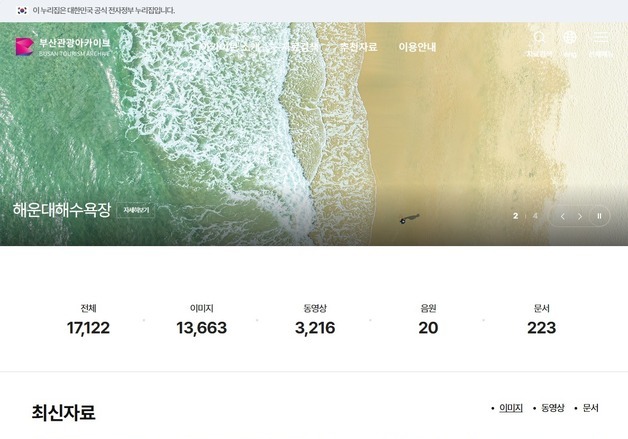628x439 pixels.
Task: Click the 문서 count 223
Action: click(x=541, y=328)
